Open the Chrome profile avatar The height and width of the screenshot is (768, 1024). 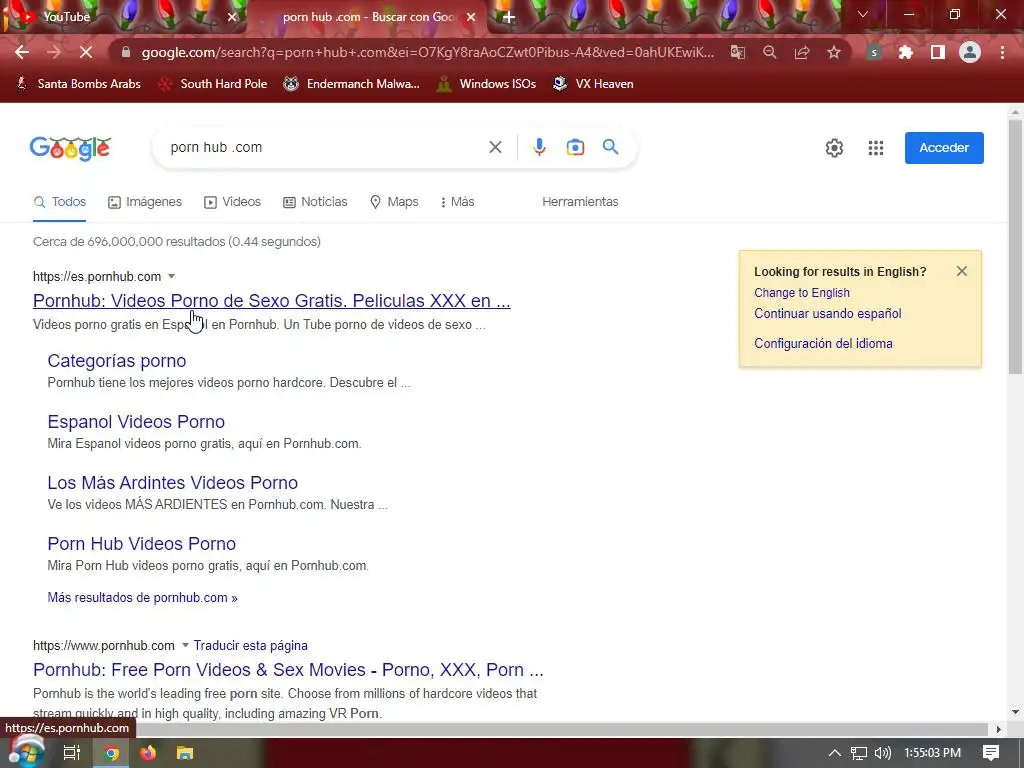tap(970, 52)
